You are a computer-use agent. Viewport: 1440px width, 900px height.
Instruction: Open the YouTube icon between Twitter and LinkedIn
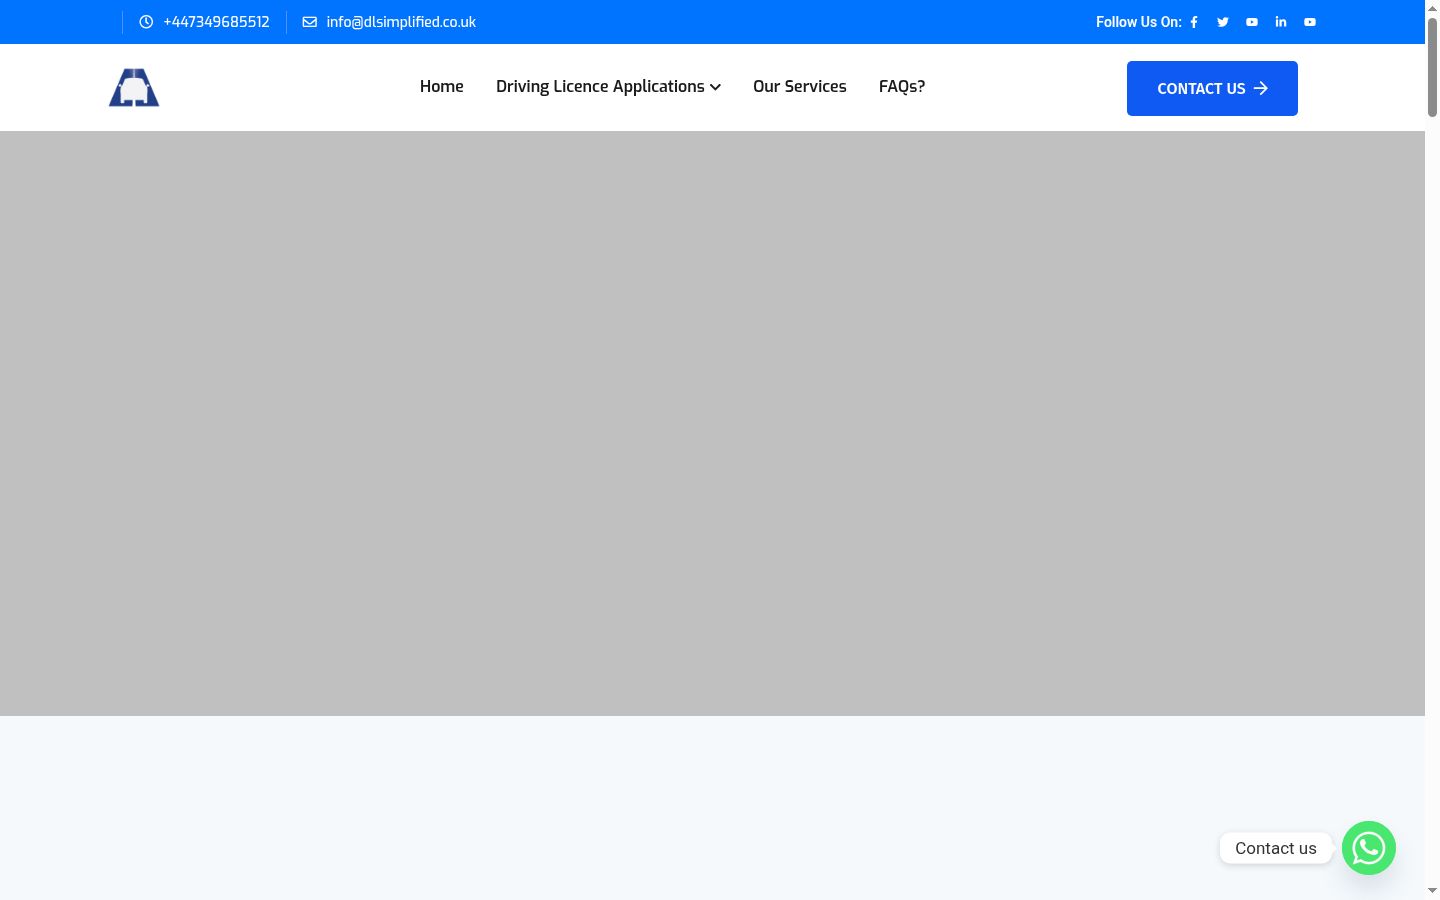1252,22
